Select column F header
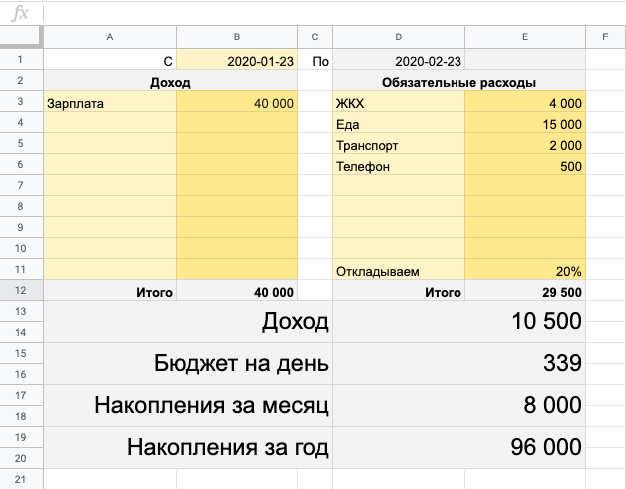 (x=605, y=38)
